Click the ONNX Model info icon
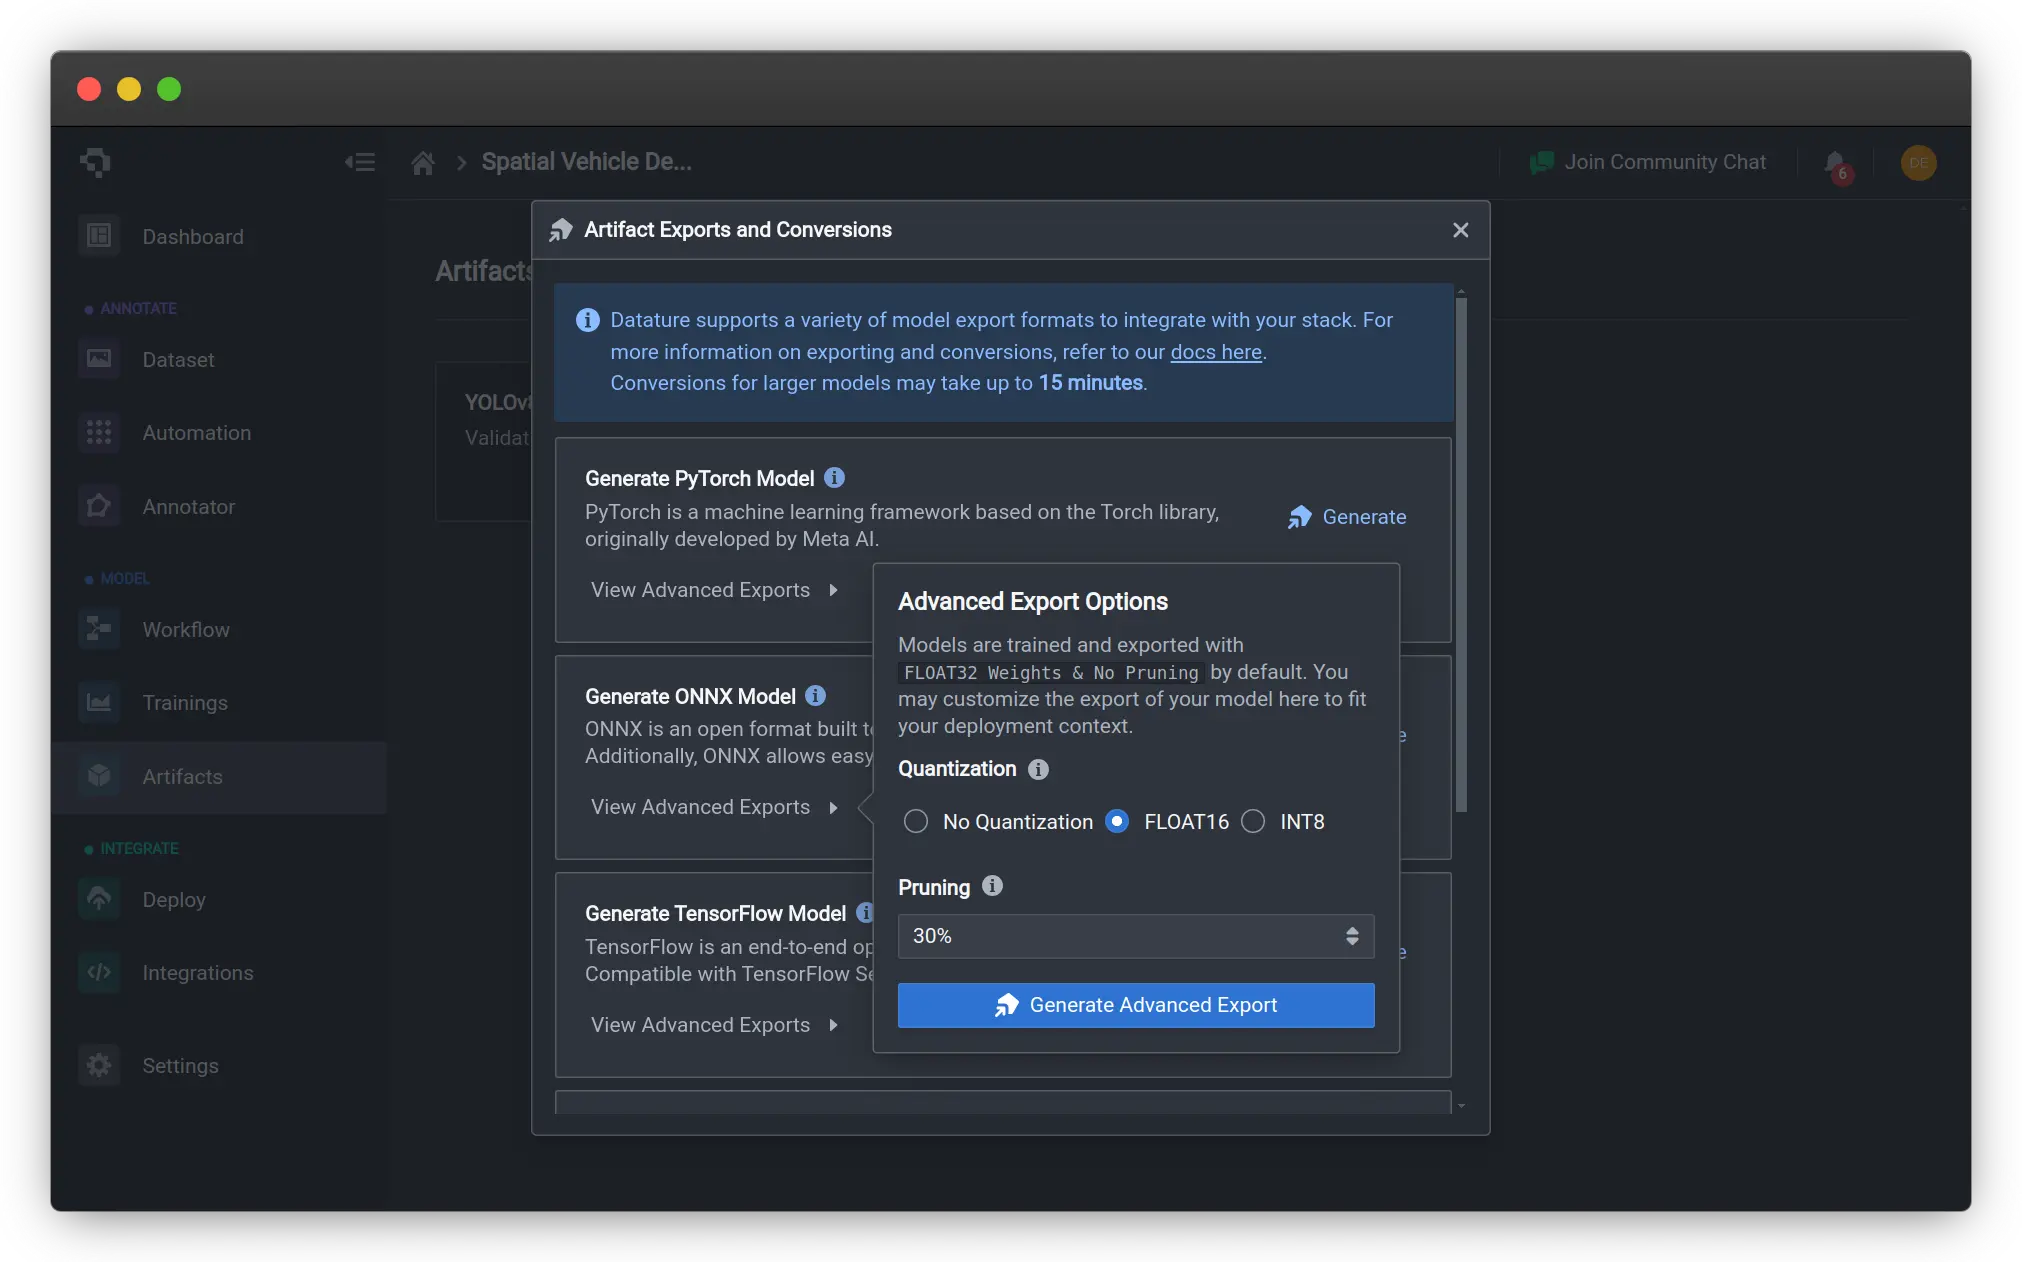Image resolution: width=2022 pixels, height=1262 pixels. 815,696
